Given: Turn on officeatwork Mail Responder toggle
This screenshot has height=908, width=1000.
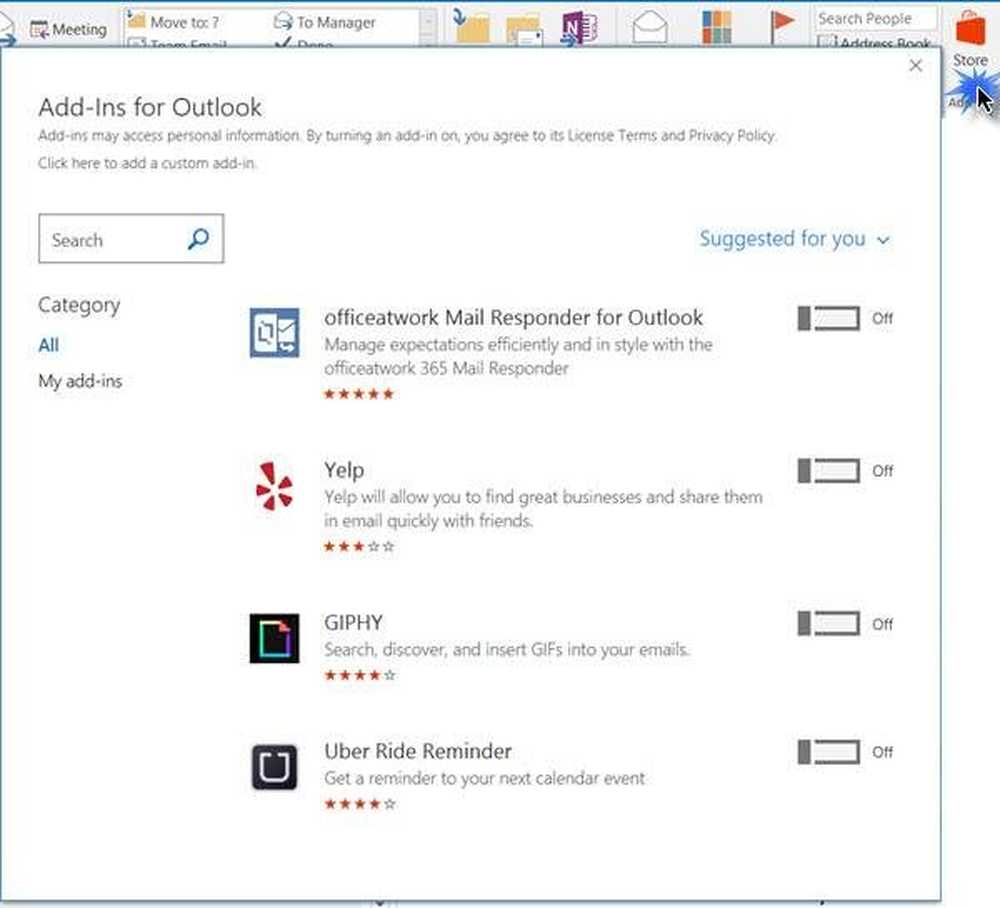Looking at the screenshot, I should coord(829,319).
